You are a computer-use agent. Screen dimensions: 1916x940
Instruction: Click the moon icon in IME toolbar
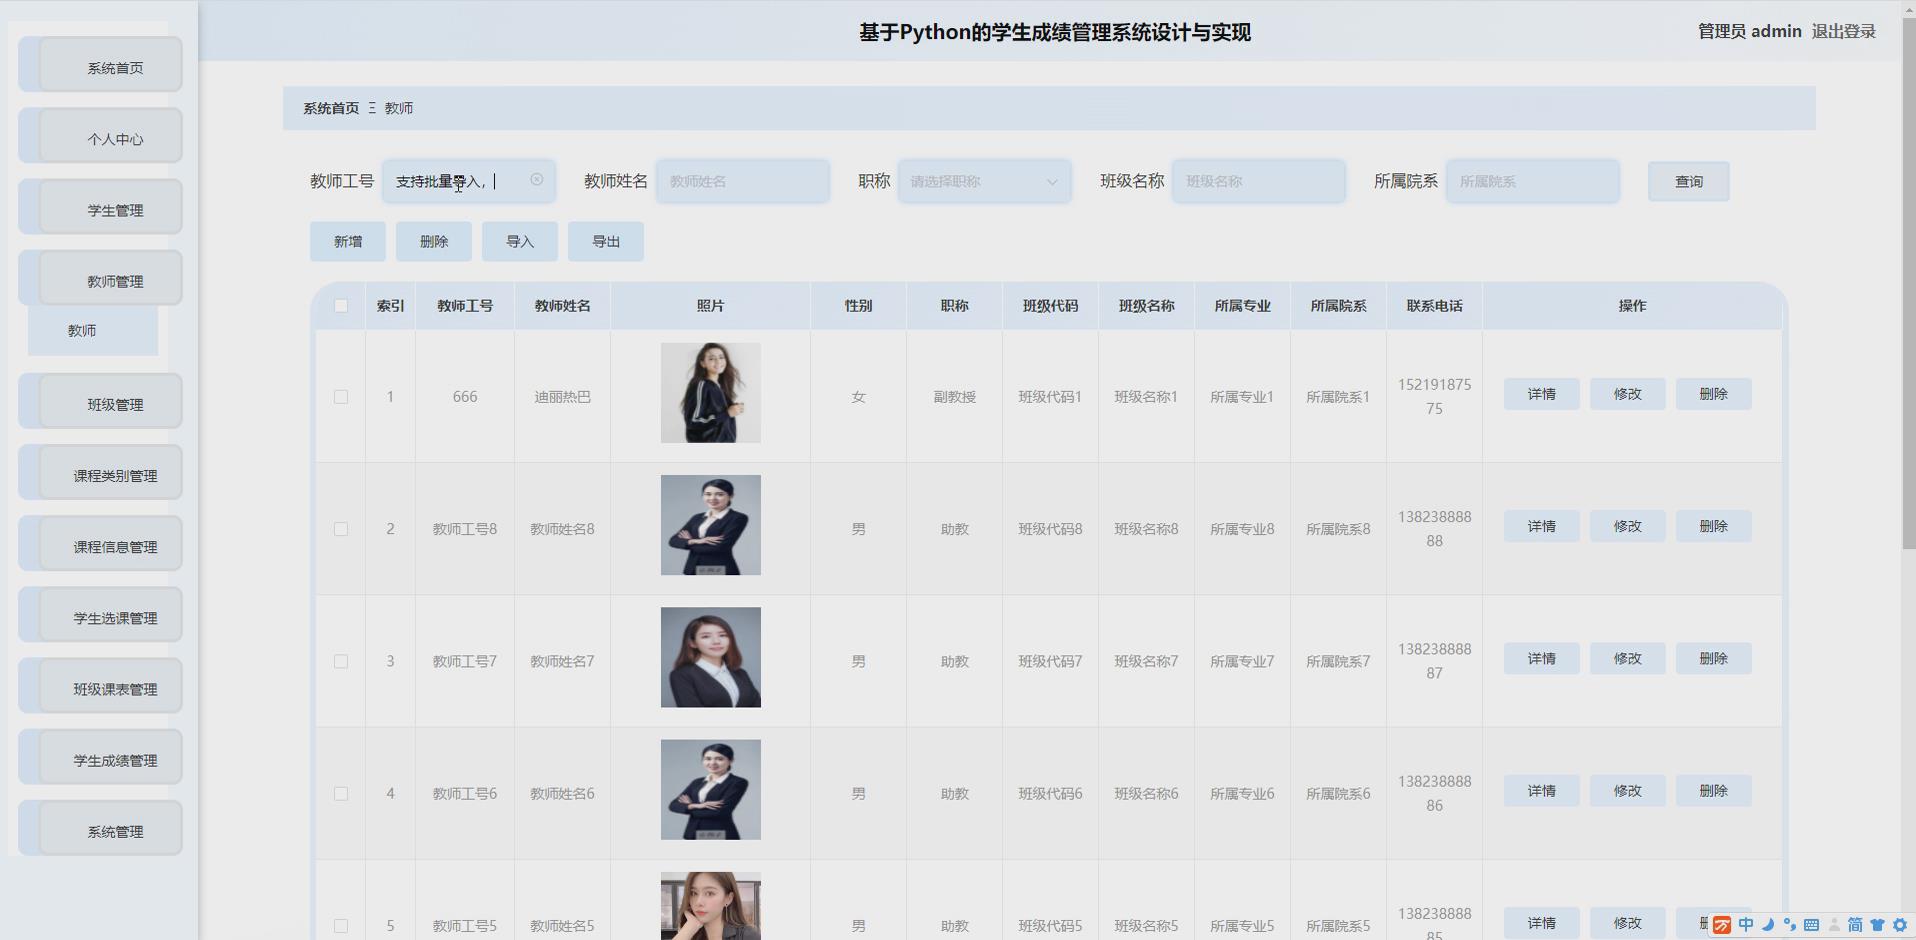tap(1768, 925)
